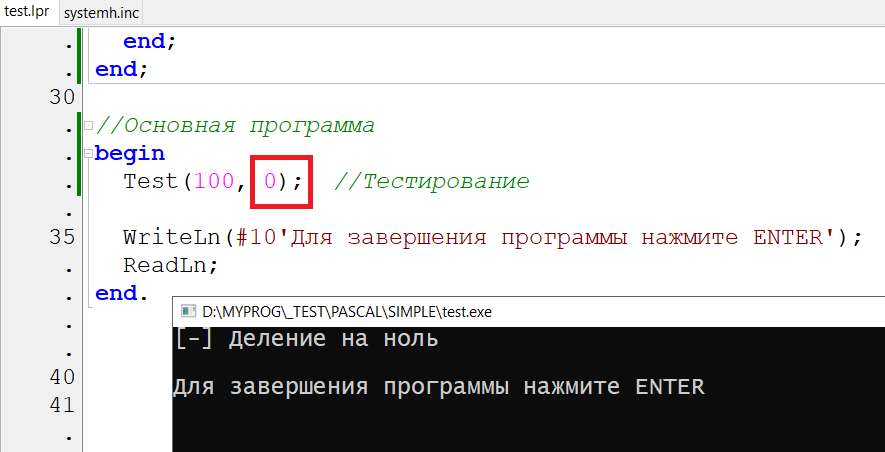Collapse the 'Основная программа' comment fold

(x=88, y=126)
